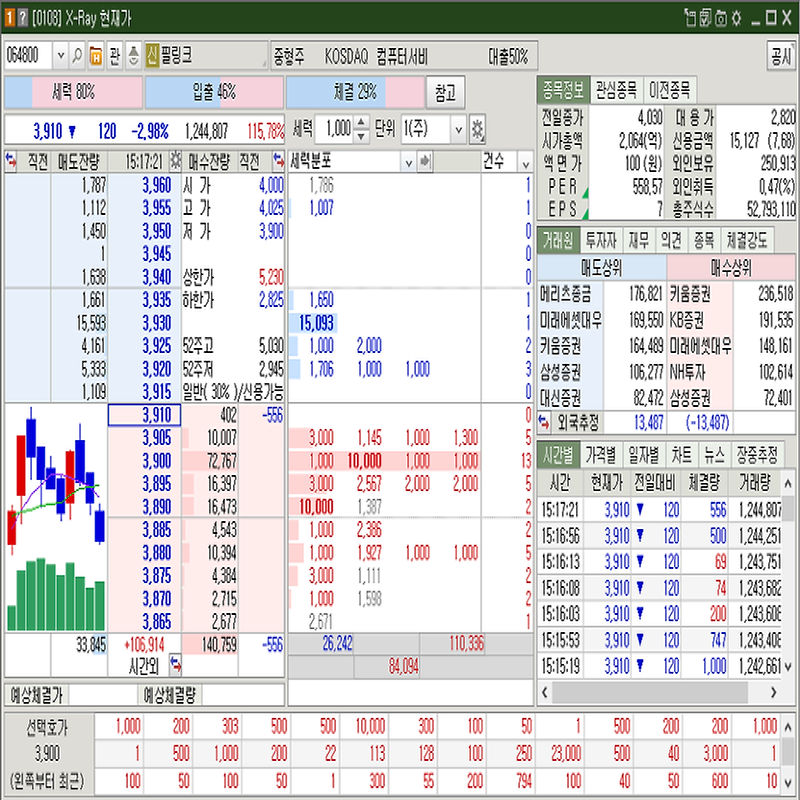Switch to the 관심종목 tab
The image size is (800, 800).
(616, 91)
